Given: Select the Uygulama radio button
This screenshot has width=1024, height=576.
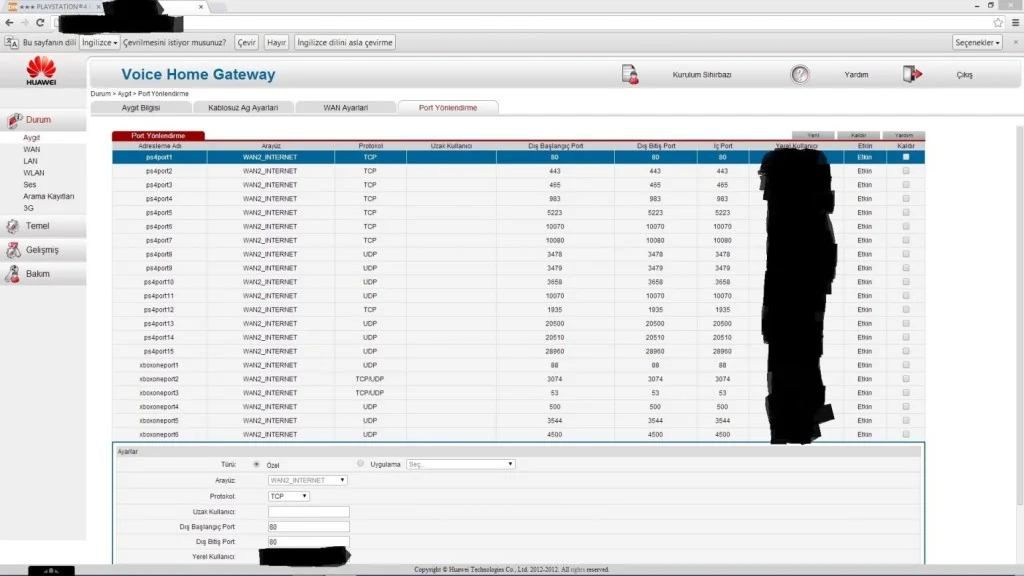Looking at the screenshot, I should [x=361, y=464].
